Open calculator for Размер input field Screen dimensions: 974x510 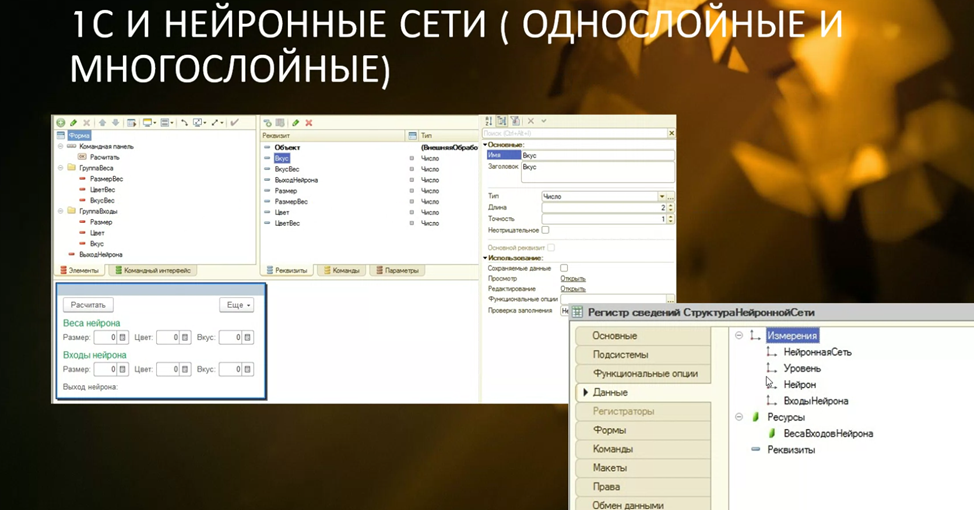tap(122, 369)
